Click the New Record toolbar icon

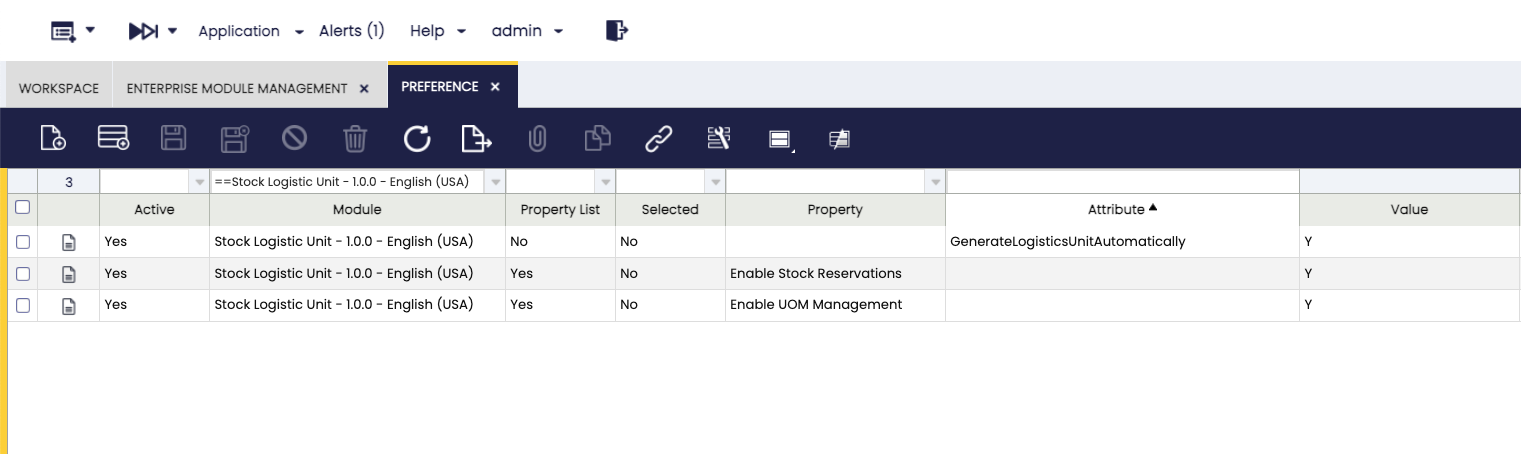click(x=53, y=139)
